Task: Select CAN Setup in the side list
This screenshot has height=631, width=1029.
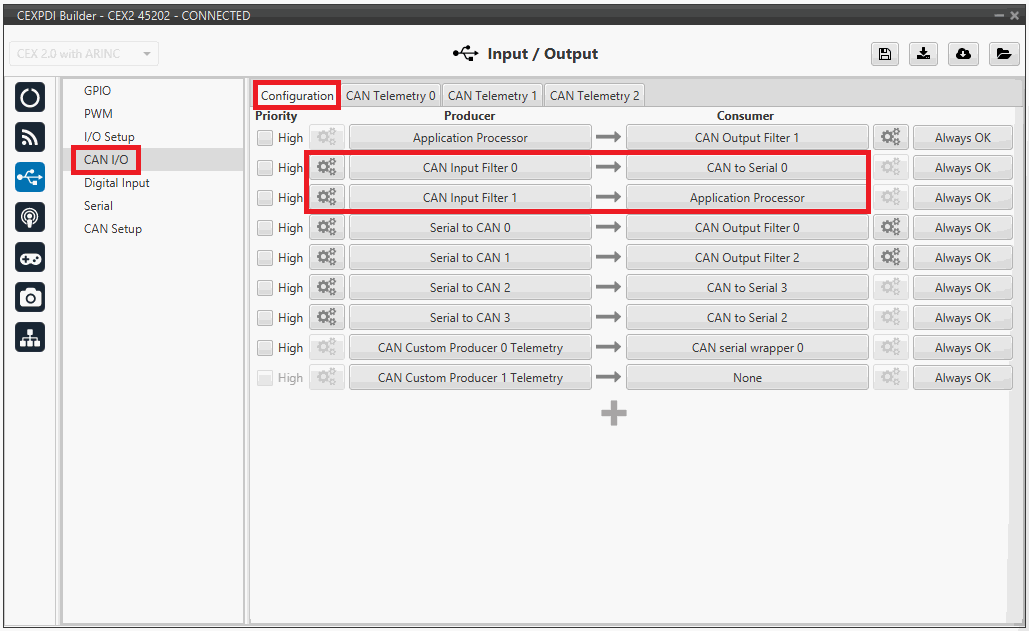Action: pyautogui.click(x=113, y=229)
